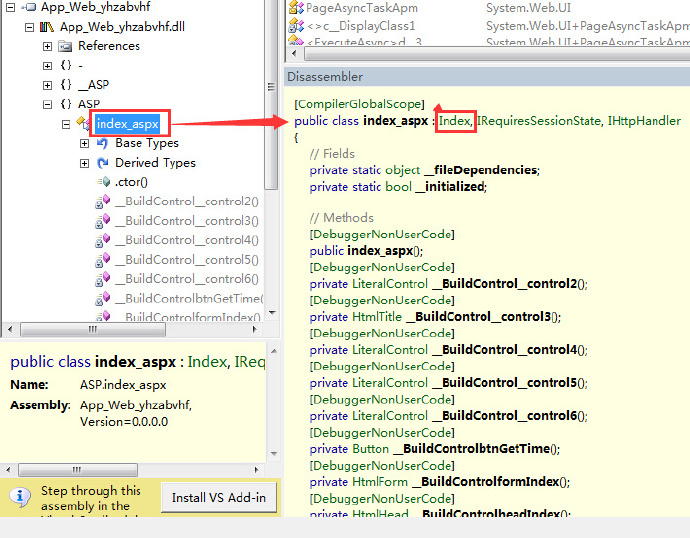The image size is (690, 538).
Task: Click the index_aspx class icon
Action: click(x=83, y=123)
